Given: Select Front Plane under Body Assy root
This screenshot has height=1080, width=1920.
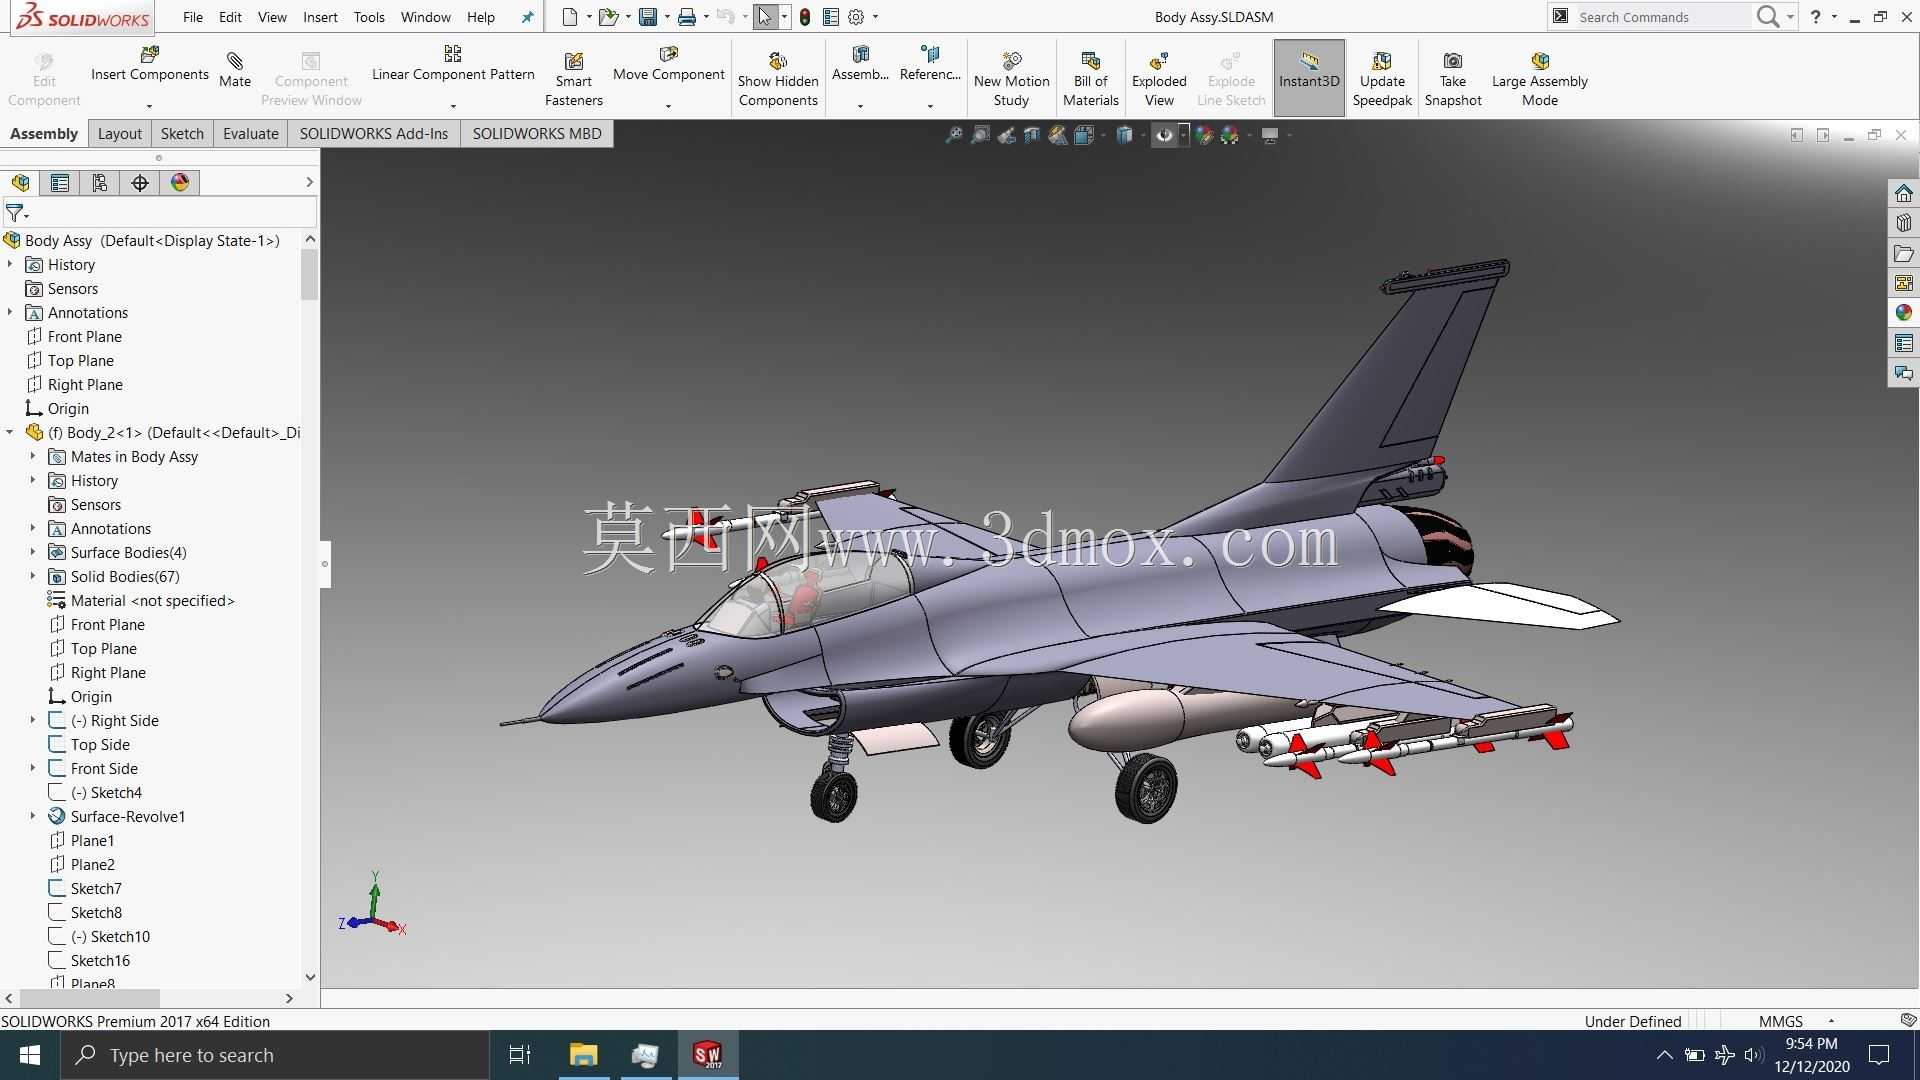Looking at the screenshot, I should (x=84, y=336).
